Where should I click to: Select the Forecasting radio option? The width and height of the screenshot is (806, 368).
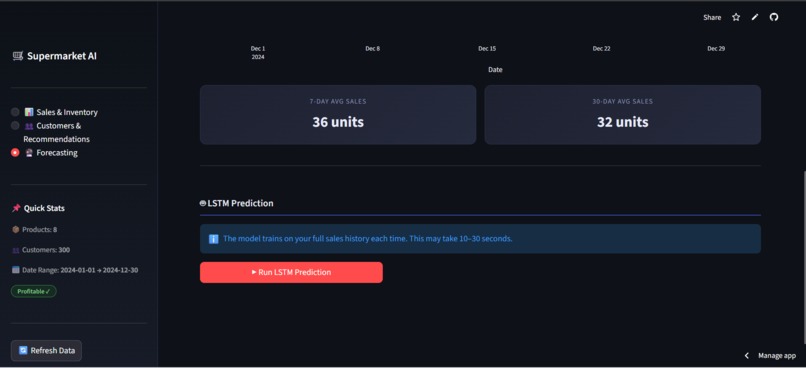tap(15, 153)
